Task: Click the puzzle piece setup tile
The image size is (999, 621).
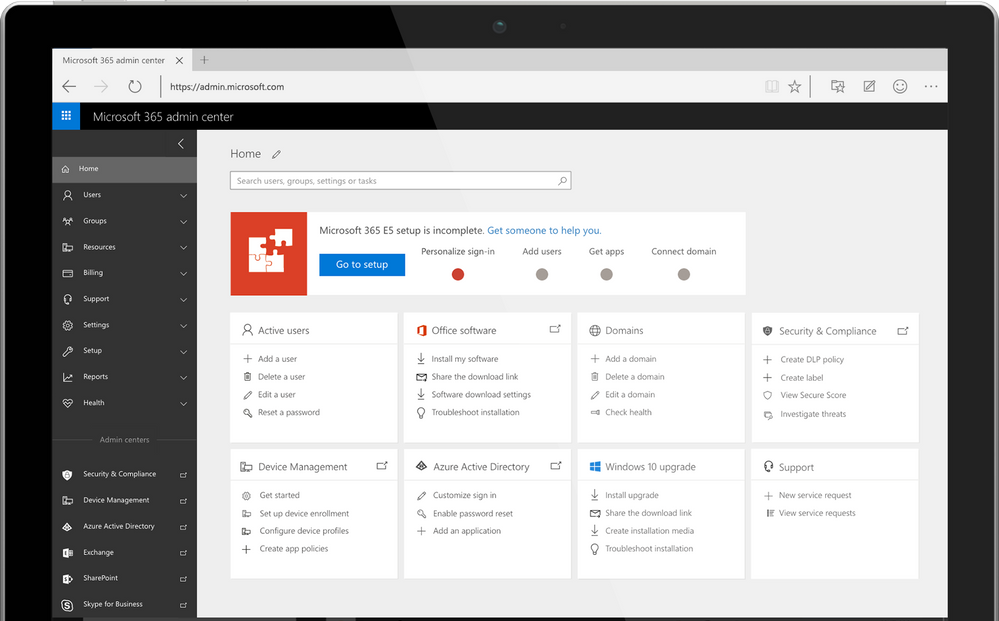Action: pyautogui.click(x=268, y=253)
